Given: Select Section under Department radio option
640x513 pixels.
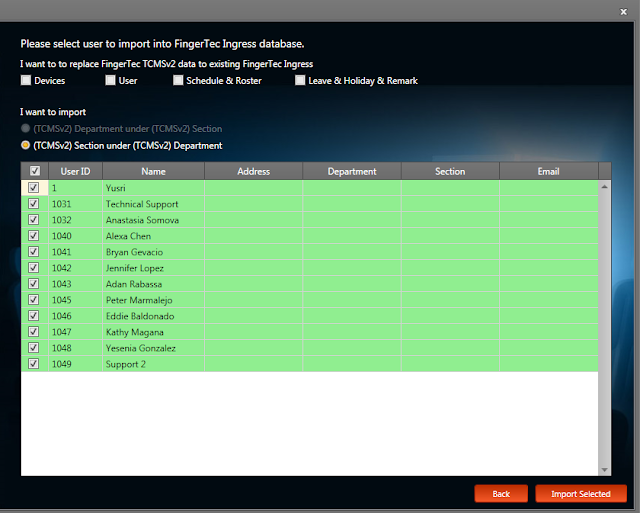Looking at the screenshot, I should (x=25, y=145).
